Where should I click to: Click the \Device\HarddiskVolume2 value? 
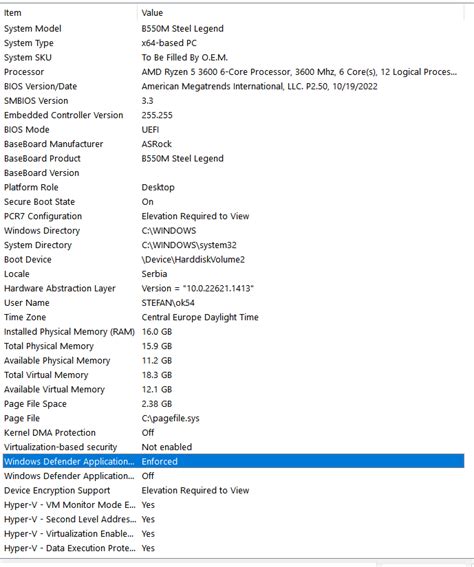pos(193,260)
